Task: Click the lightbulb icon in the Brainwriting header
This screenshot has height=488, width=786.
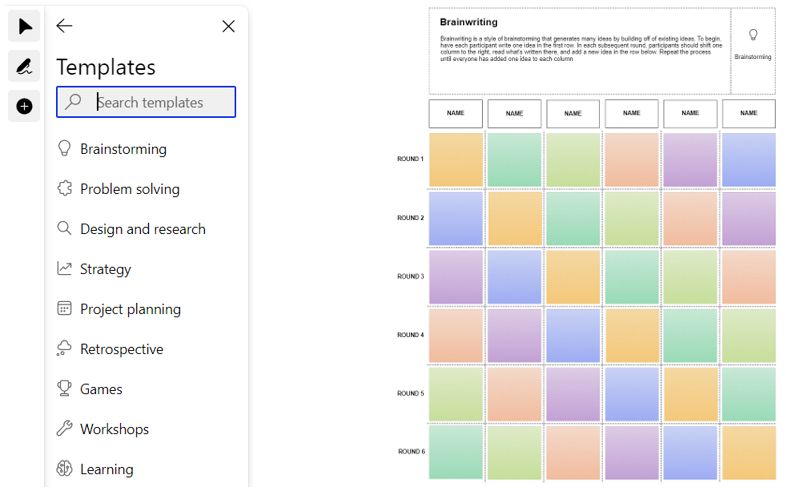Action: 752,36
